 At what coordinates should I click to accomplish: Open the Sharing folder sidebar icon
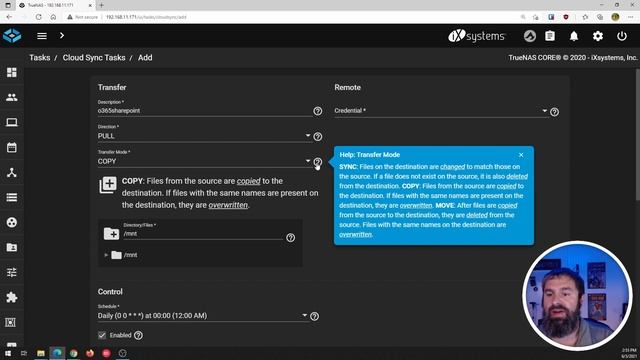pyautogui.click(x=12, y=247)
